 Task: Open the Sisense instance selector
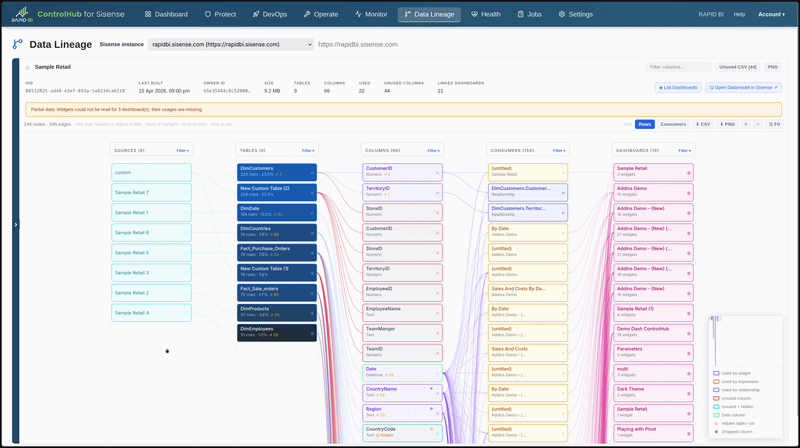(231, 44)
